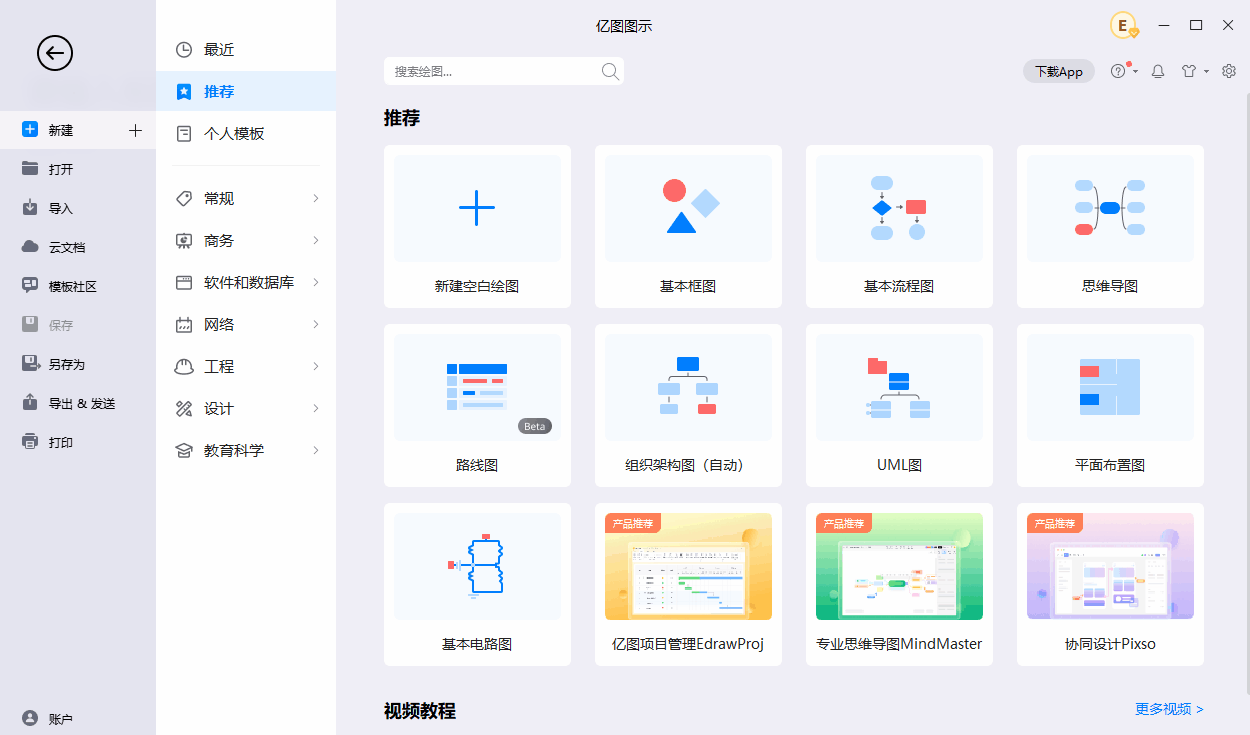The image size is (1250, 735).
Task: Click the back arrow at top left
Action: pyautogui.click(x=55, y=53)
